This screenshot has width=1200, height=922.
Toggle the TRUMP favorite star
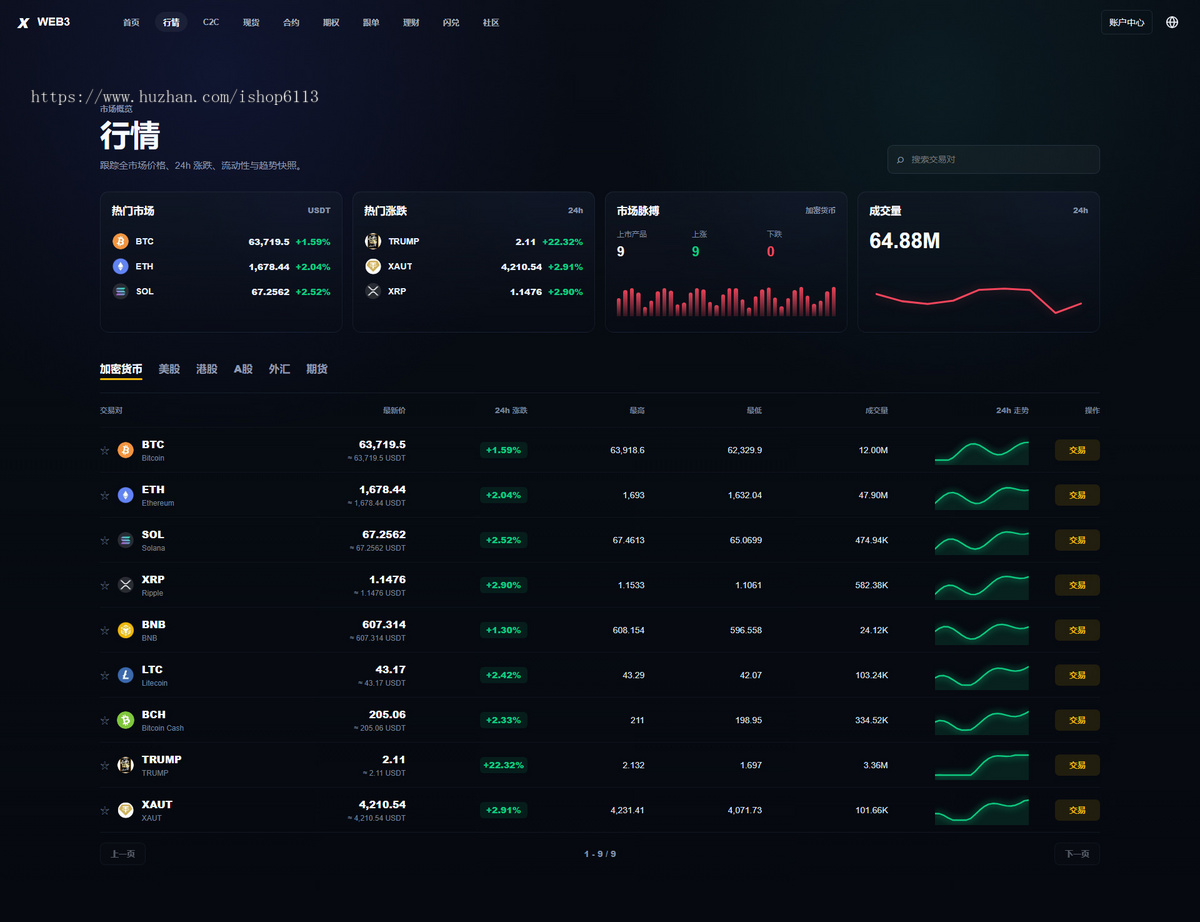point(104,765)
